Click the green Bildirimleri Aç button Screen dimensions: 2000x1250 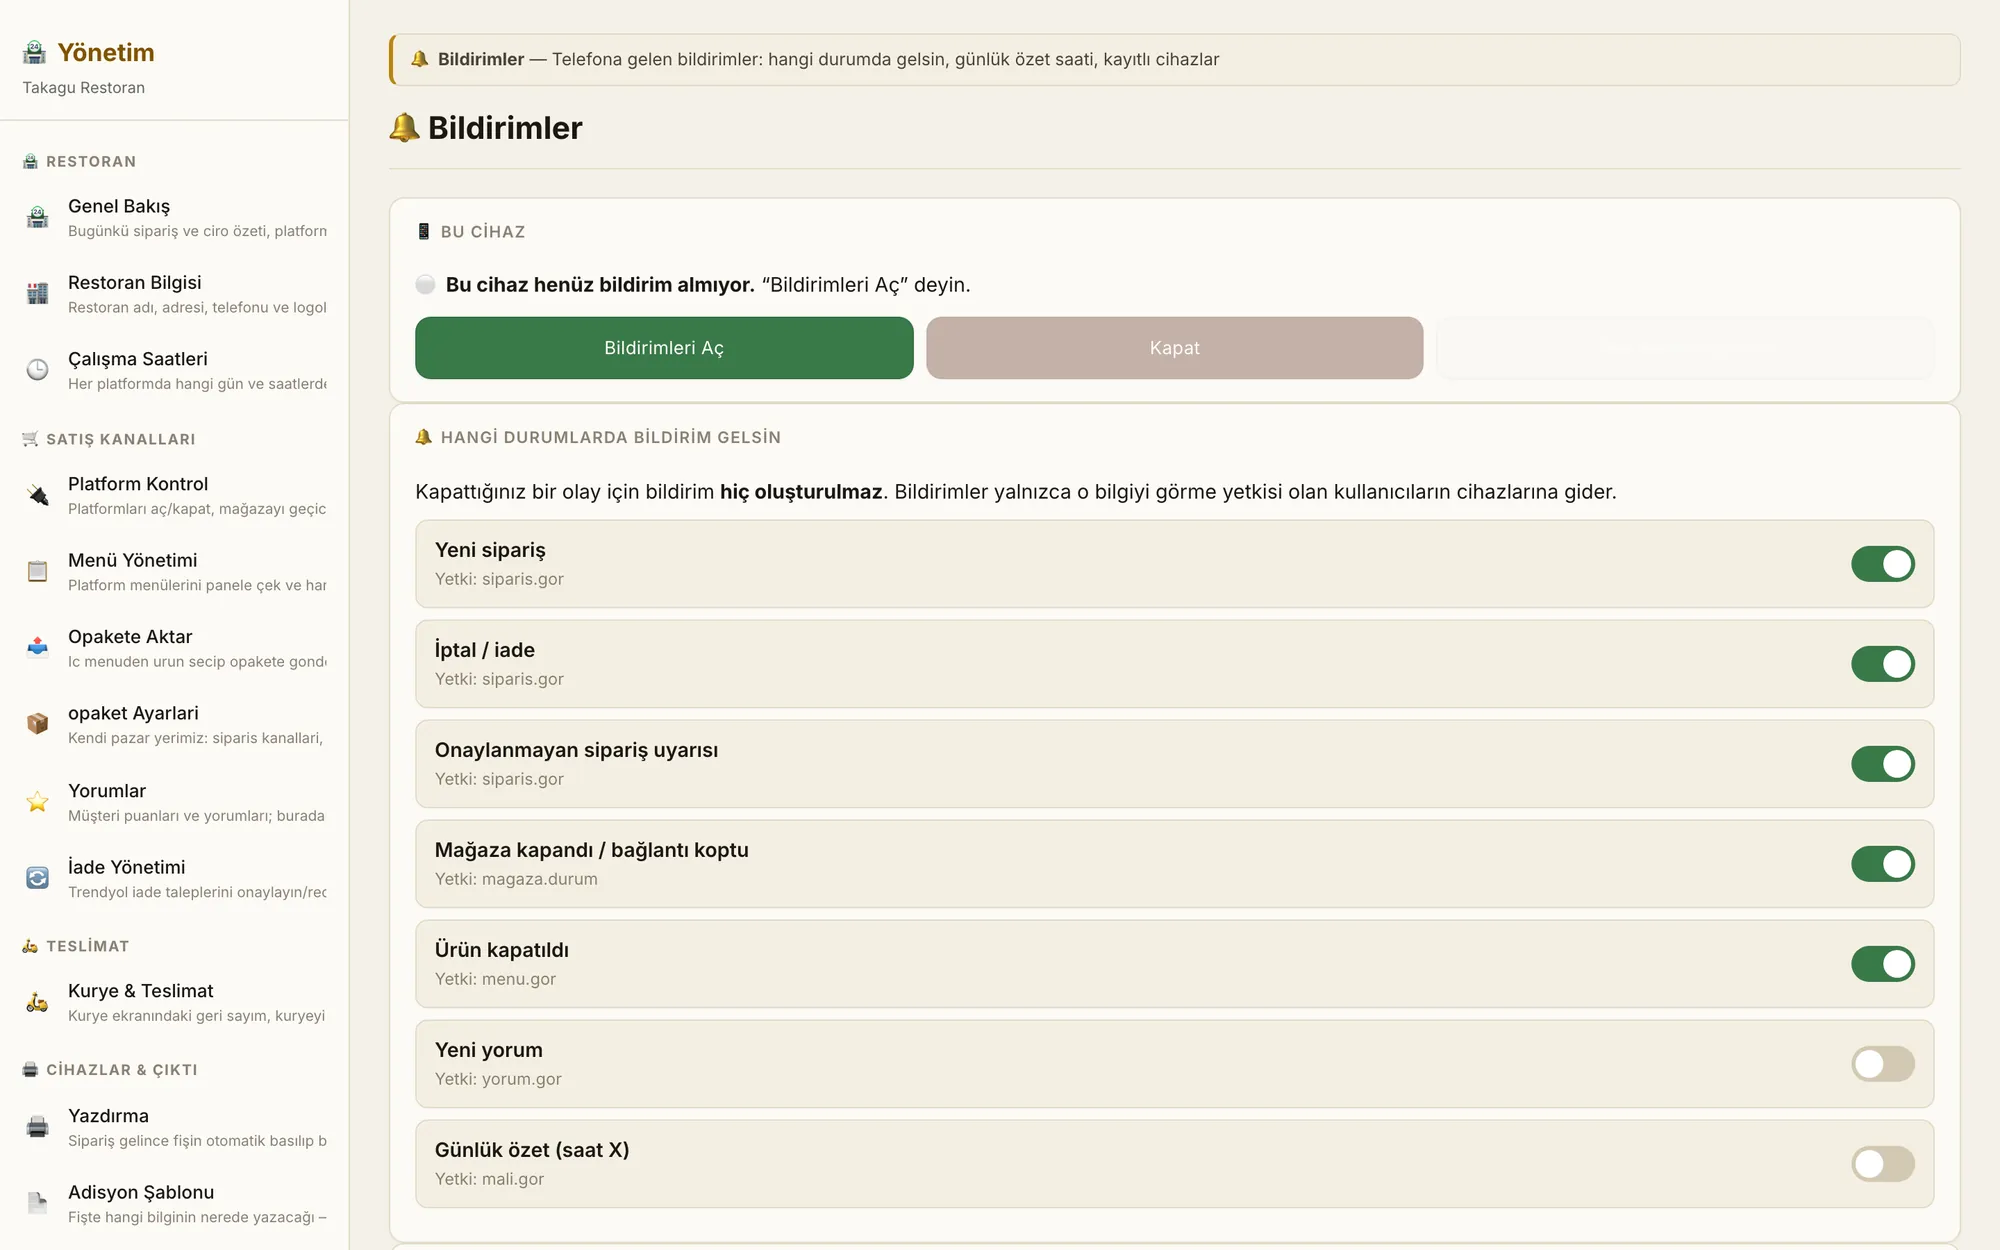tap(664, 348)
